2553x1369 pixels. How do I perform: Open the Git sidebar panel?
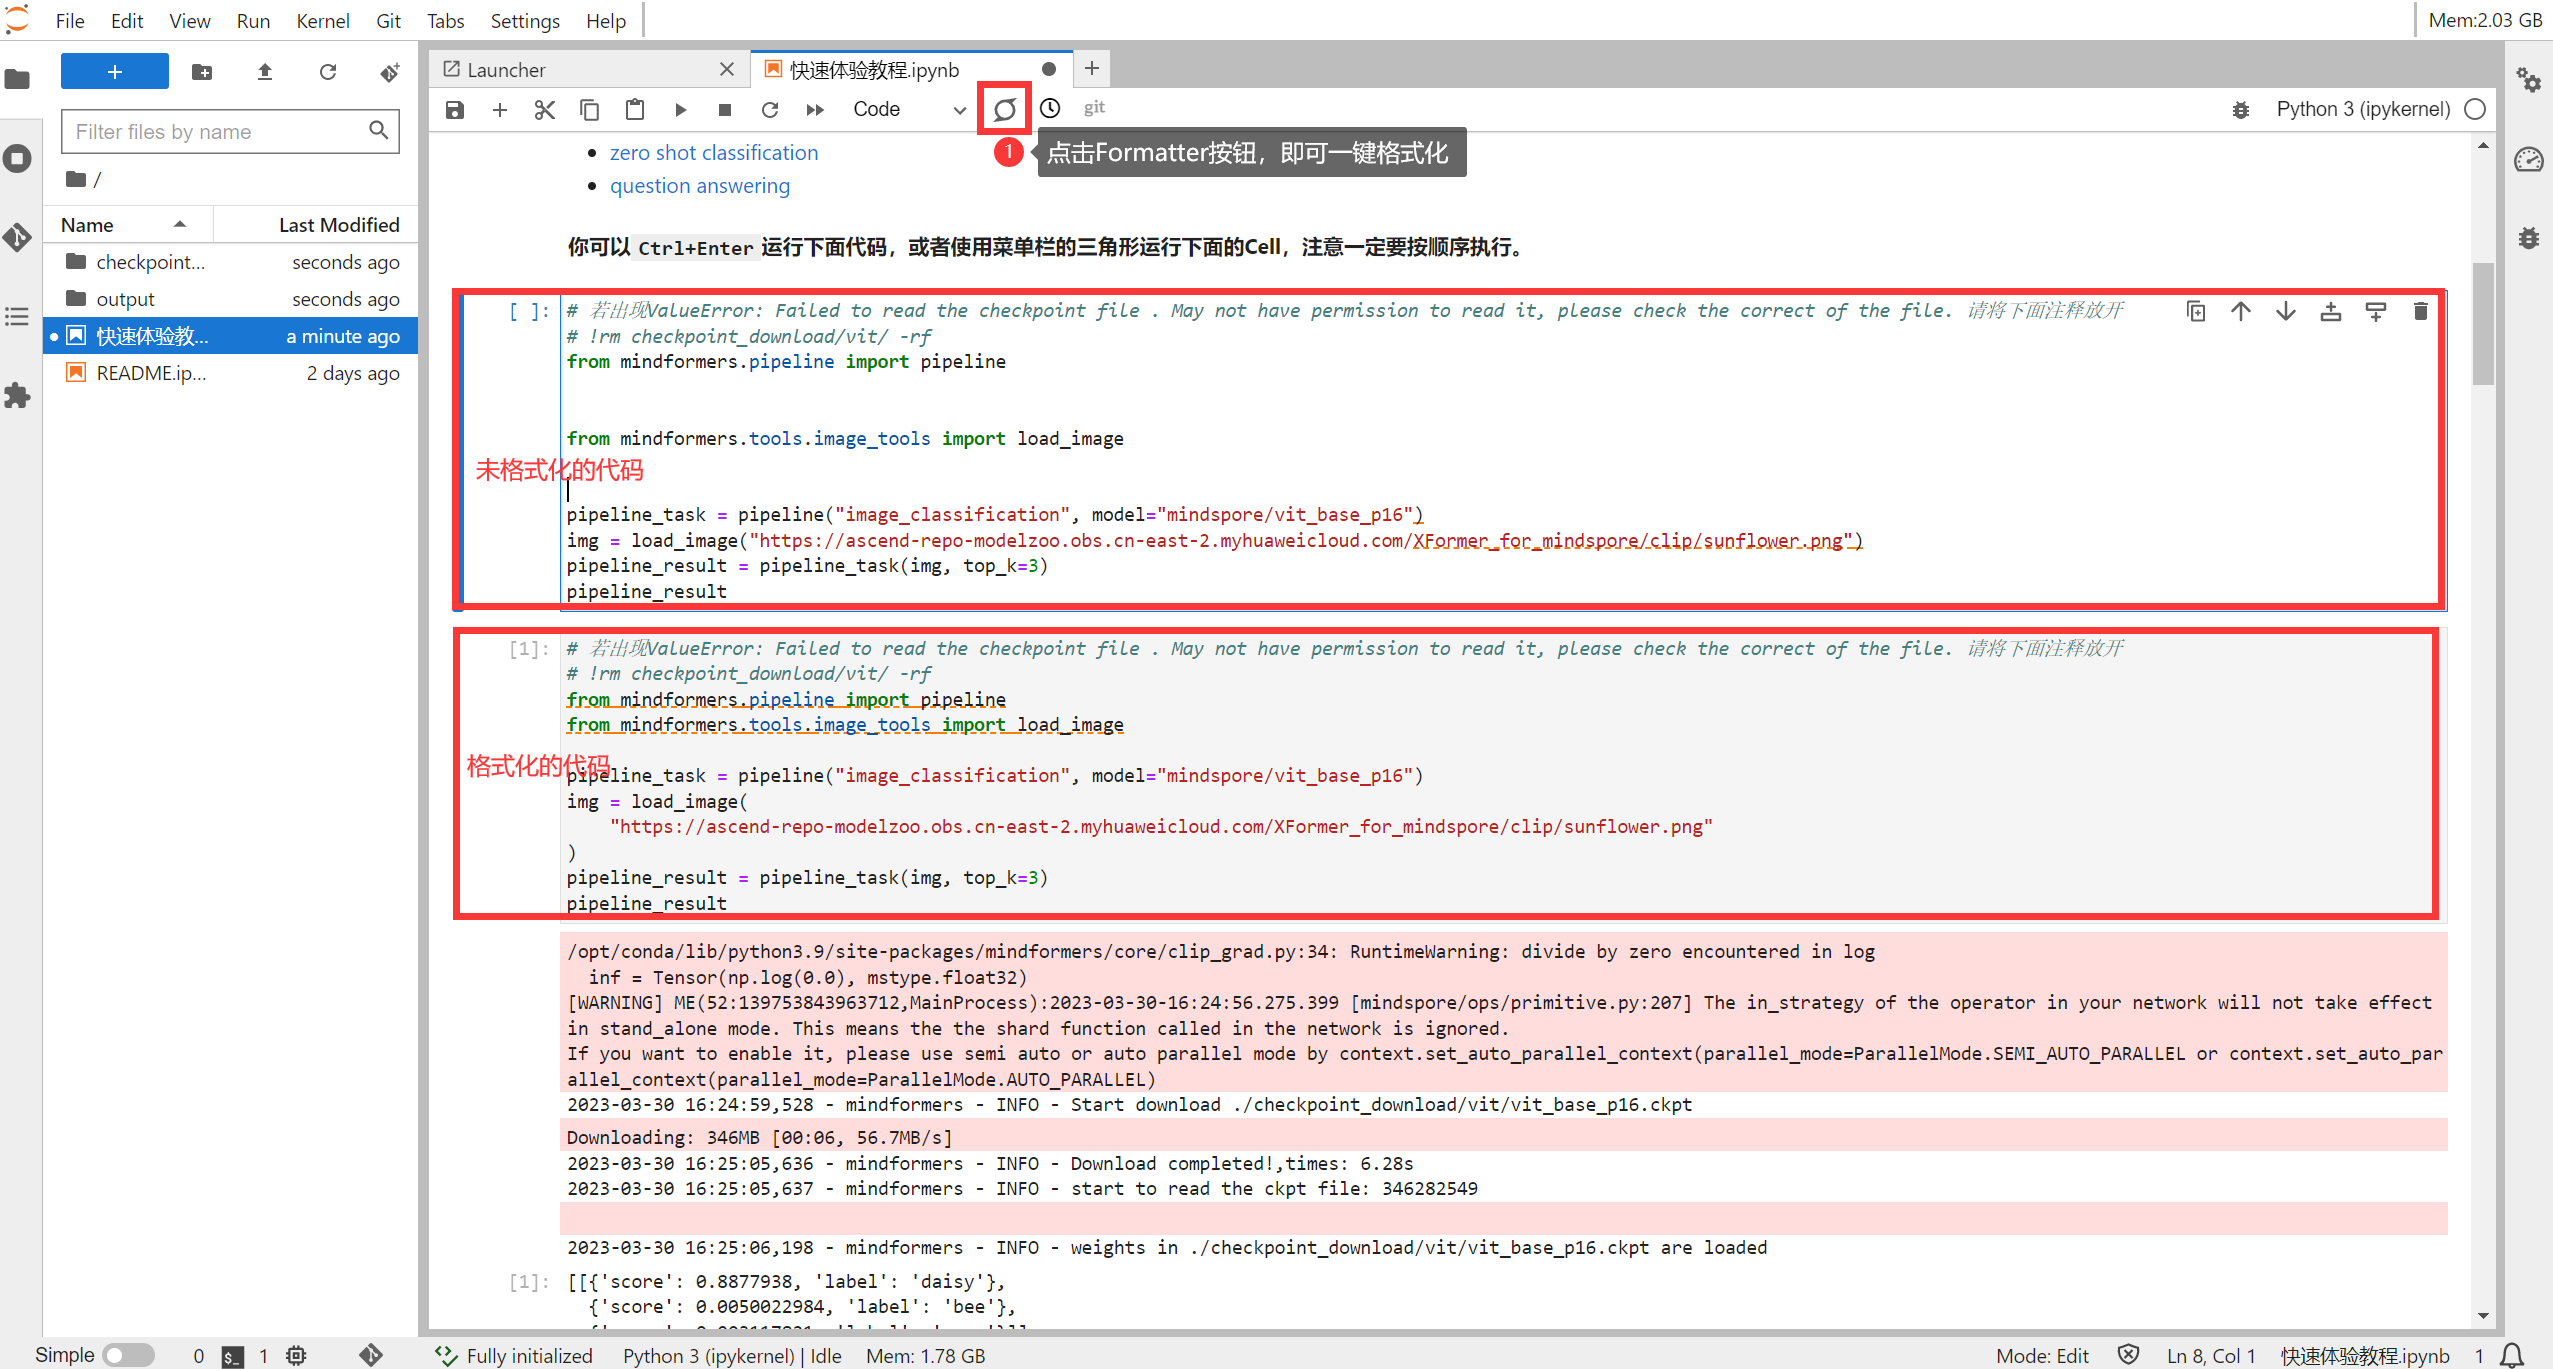[18, 237]
